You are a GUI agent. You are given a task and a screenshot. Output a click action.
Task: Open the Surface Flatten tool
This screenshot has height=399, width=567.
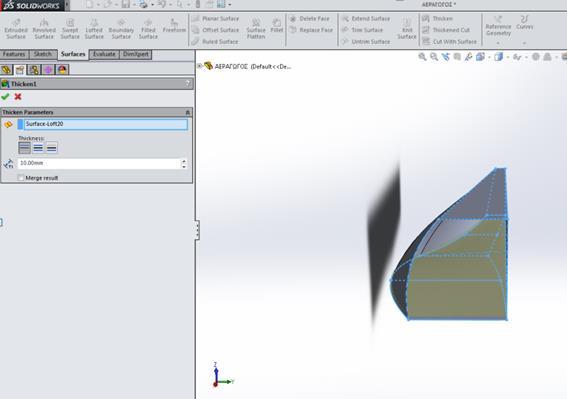(256, 29)
